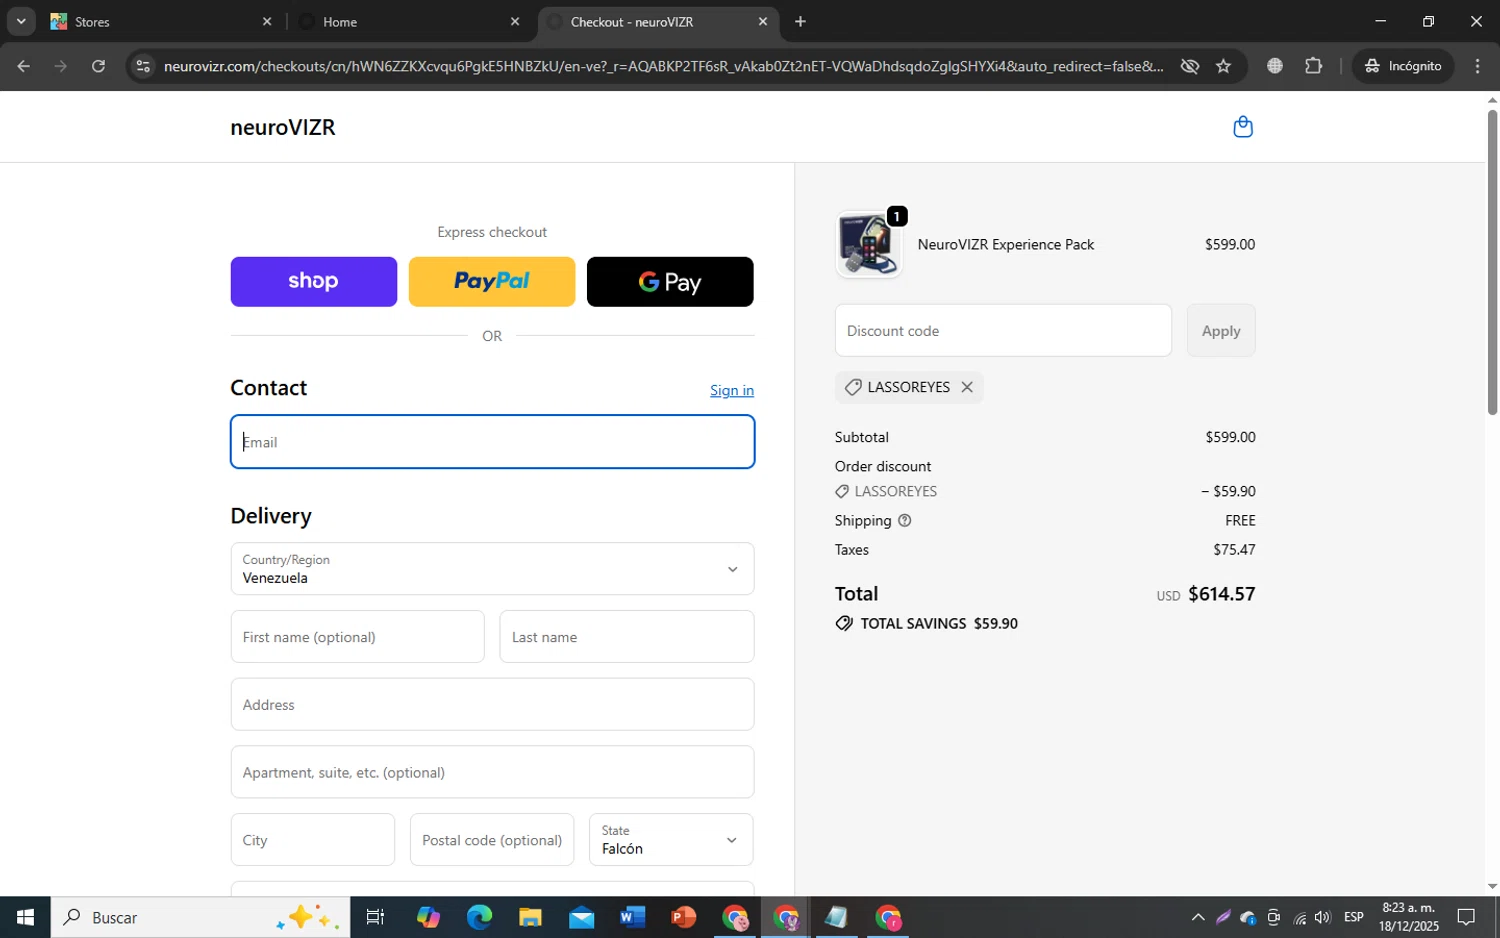Open the State dropdown showing Falcón
Viewport: 1500px width, 938px height.
point(671,840)
